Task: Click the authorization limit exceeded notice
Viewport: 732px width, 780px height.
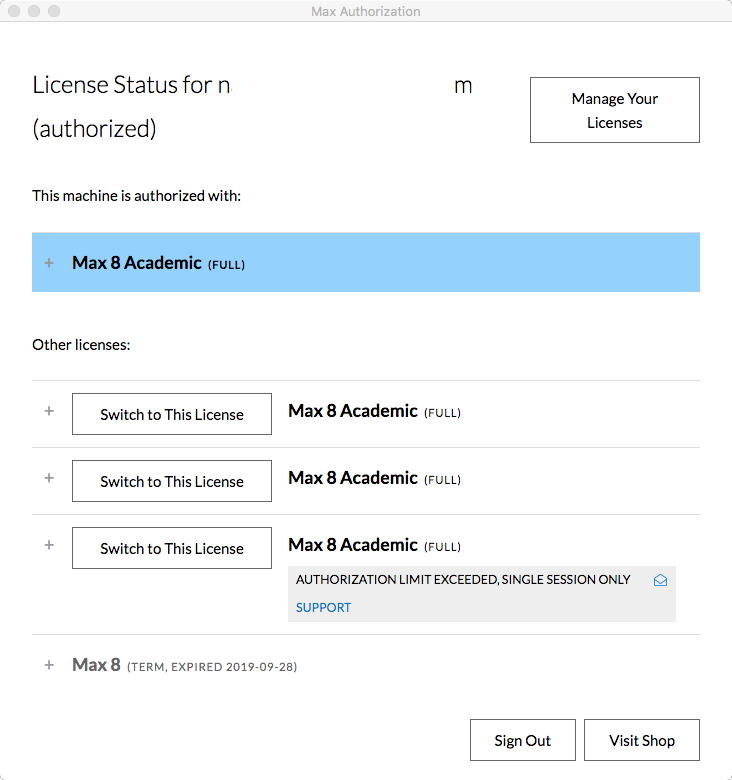Action: click(x=463, y=580)
